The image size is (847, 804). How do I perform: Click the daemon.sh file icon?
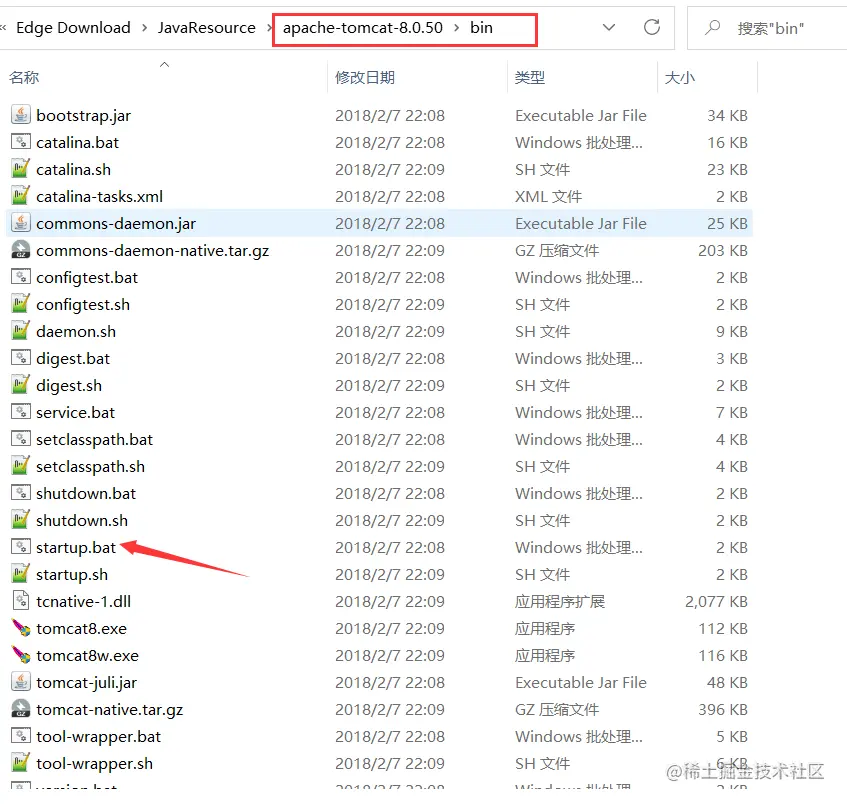(21, 331)
